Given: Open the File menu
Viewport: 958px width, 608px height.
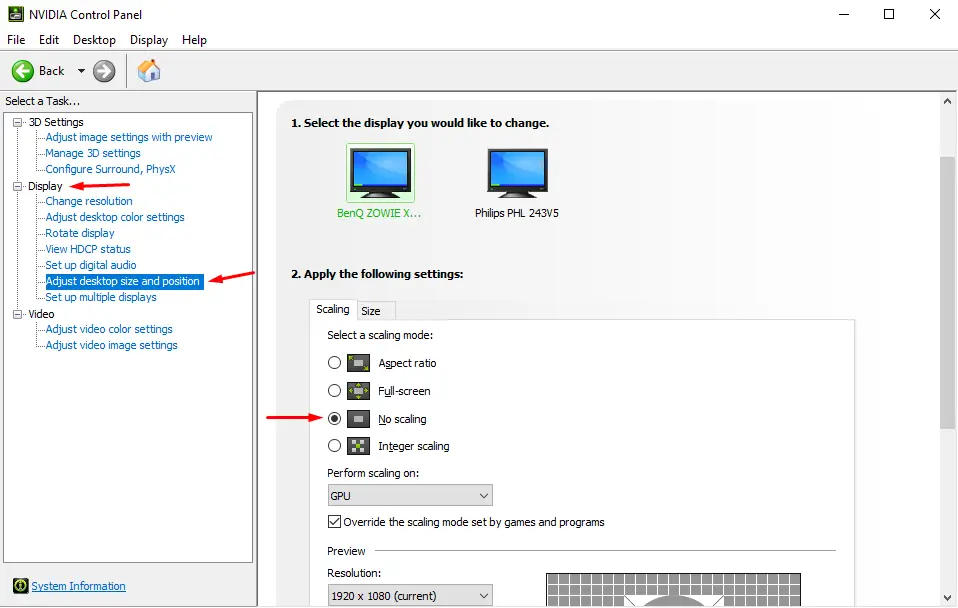Looking at the screenshot, I should pyautogui.click(x=16, y=40).
